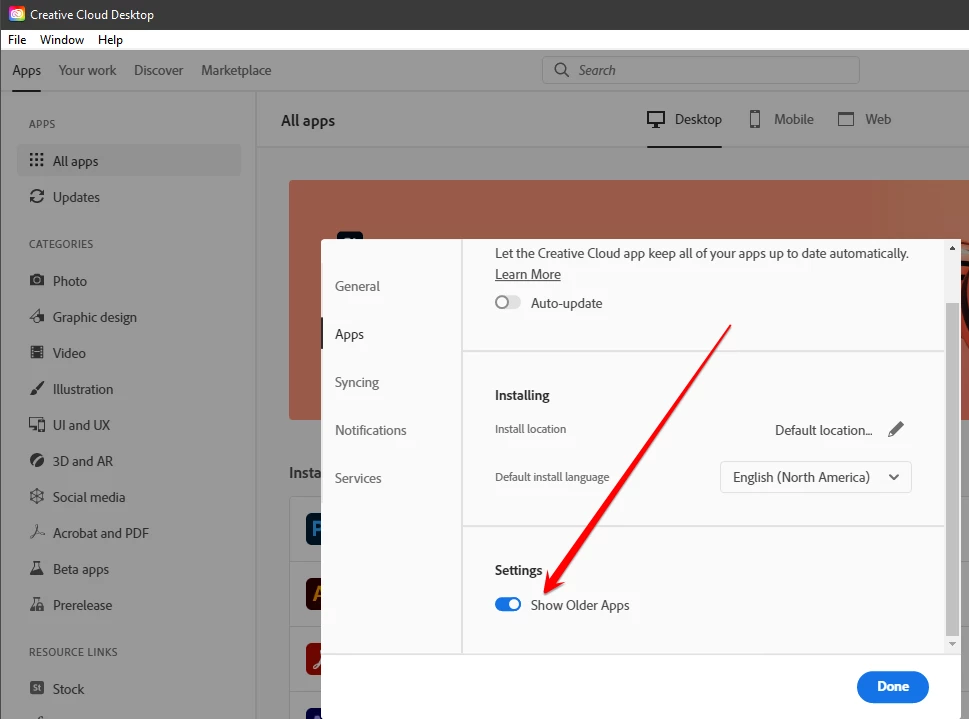
Task: Click the search magnifier icon
Action: [x=561, y=70]
